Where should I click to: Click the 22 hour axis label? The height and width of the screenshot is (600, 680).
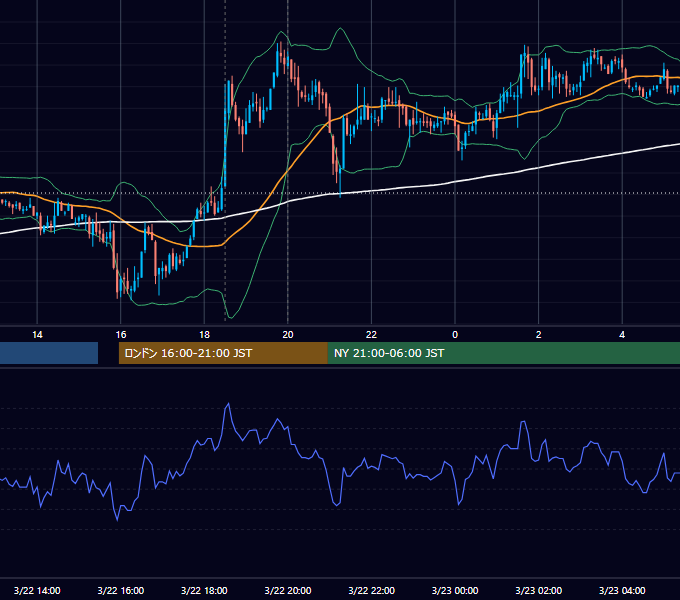(x=371, y=335)
